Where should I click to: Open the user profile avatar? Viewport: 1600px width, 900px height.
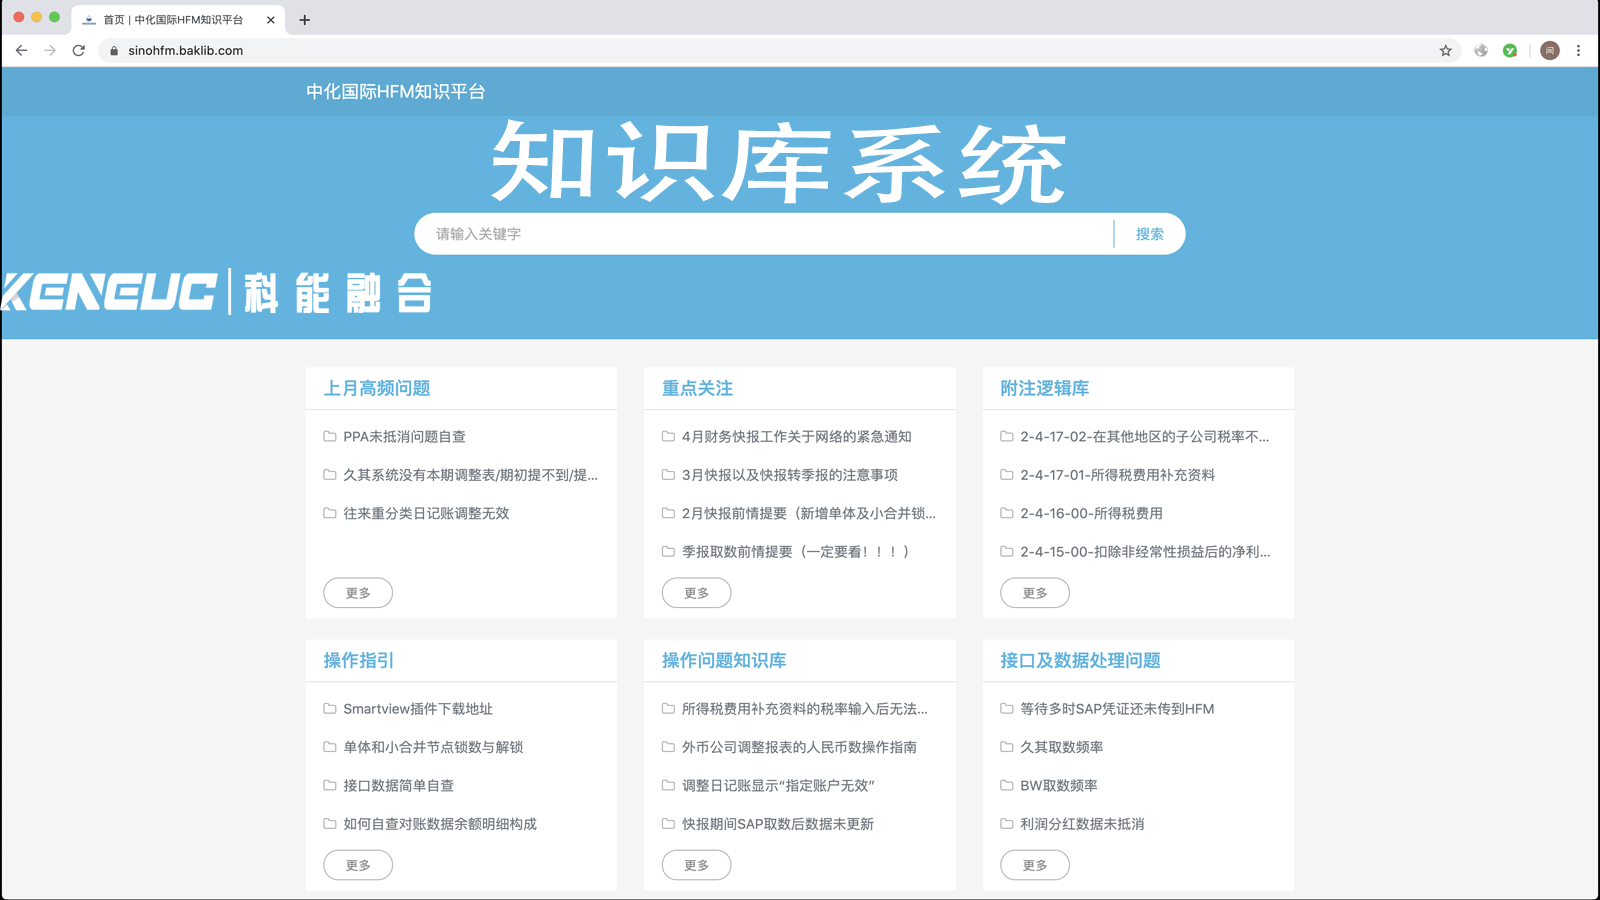1549,50
